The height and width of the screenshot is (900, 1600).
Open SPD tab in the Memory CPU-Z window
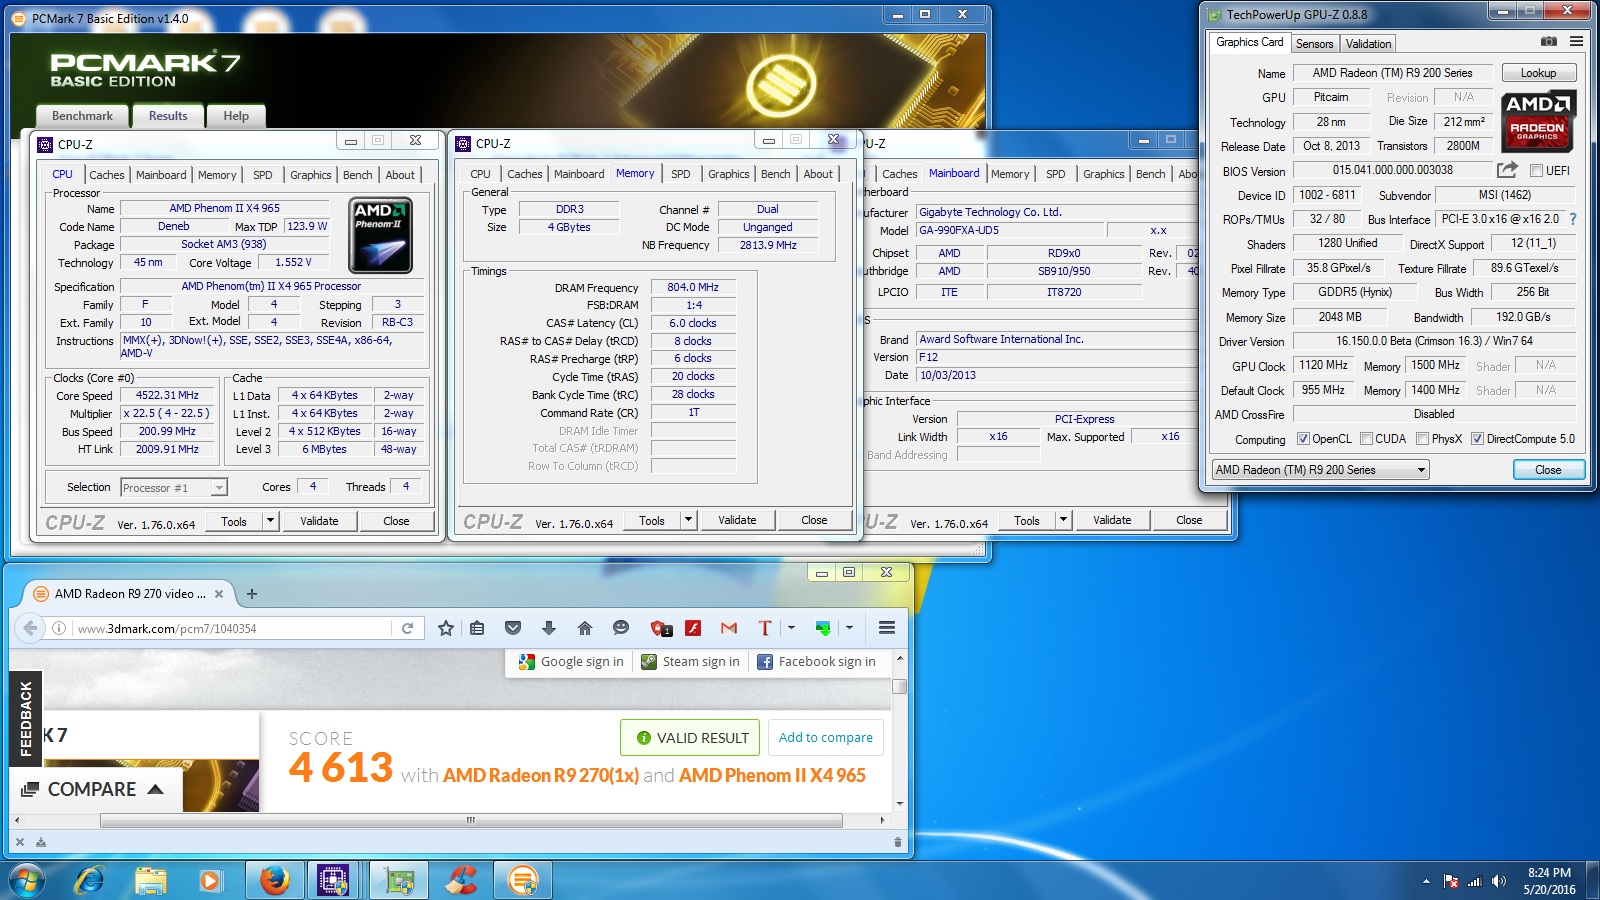point(681,174)
